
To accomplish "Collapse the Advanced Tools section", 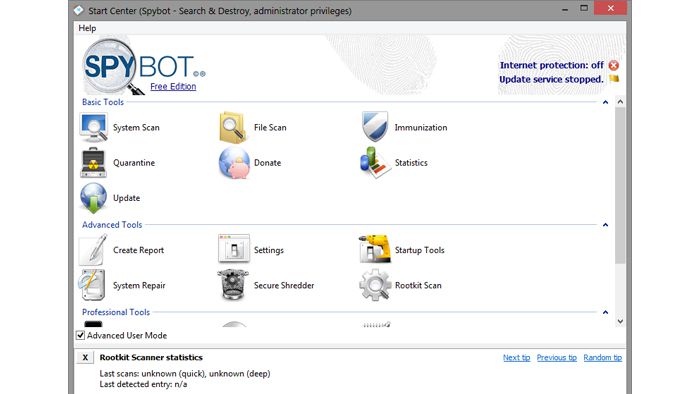I will pos(605,225).
